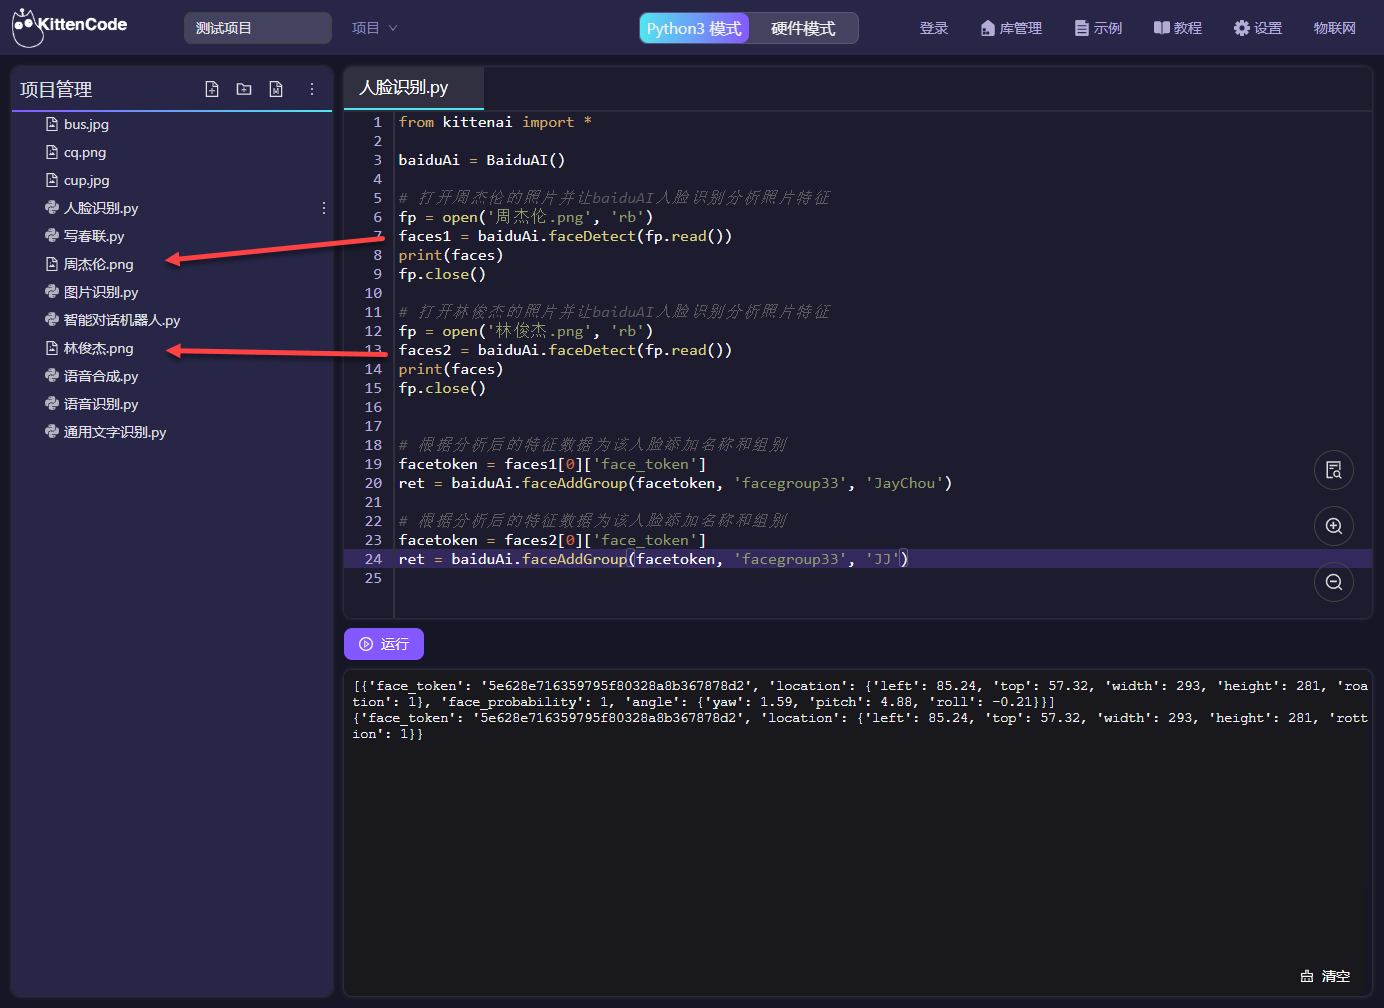This screenshot has height=1008, width=1384.
Task: Click the import file icon in 项目管理
Action: 276,89
